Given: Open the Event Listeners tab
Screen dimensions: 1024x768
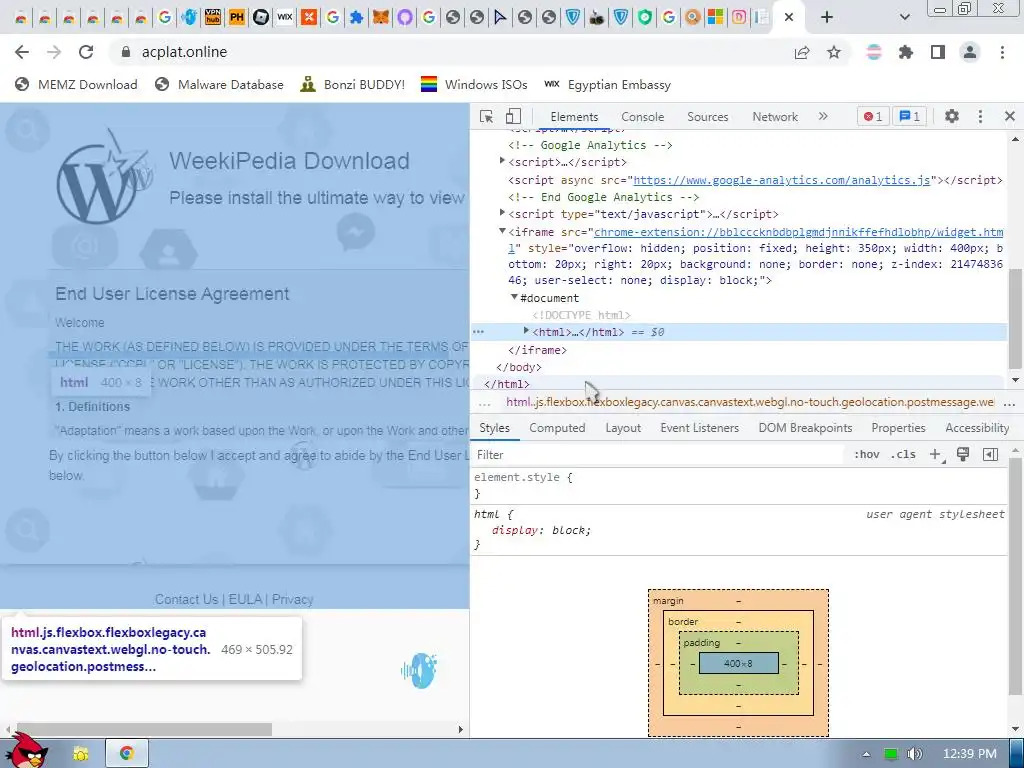Looking at the screenshot, I should [x=699, y=428].
